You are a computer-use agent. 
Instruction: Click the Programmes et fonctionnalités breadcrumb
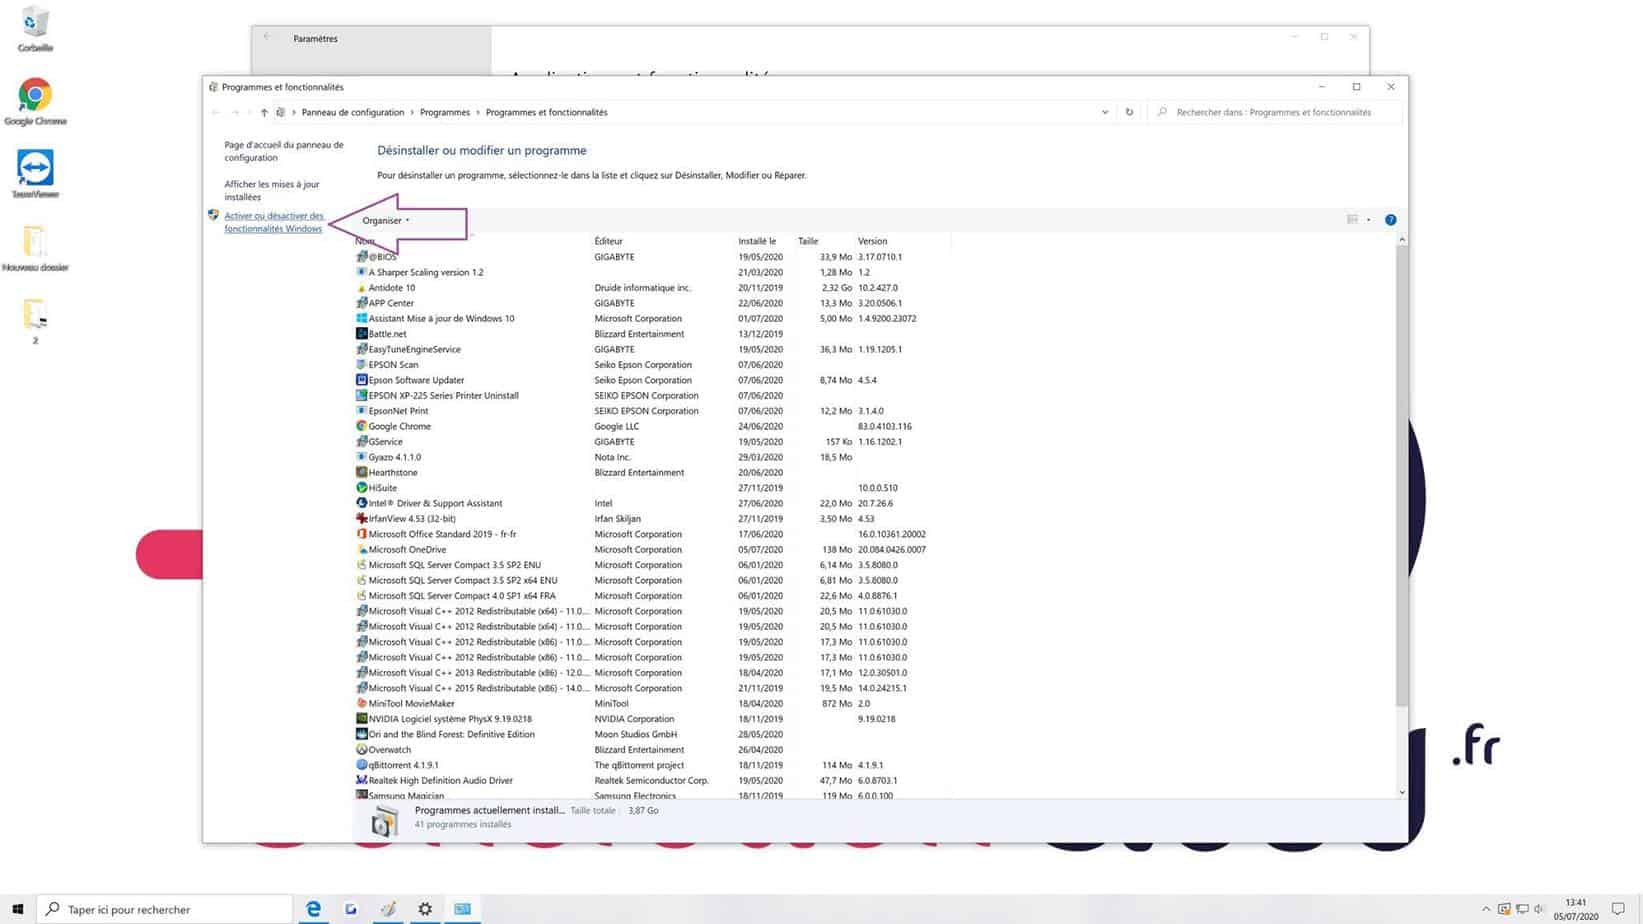547,113
